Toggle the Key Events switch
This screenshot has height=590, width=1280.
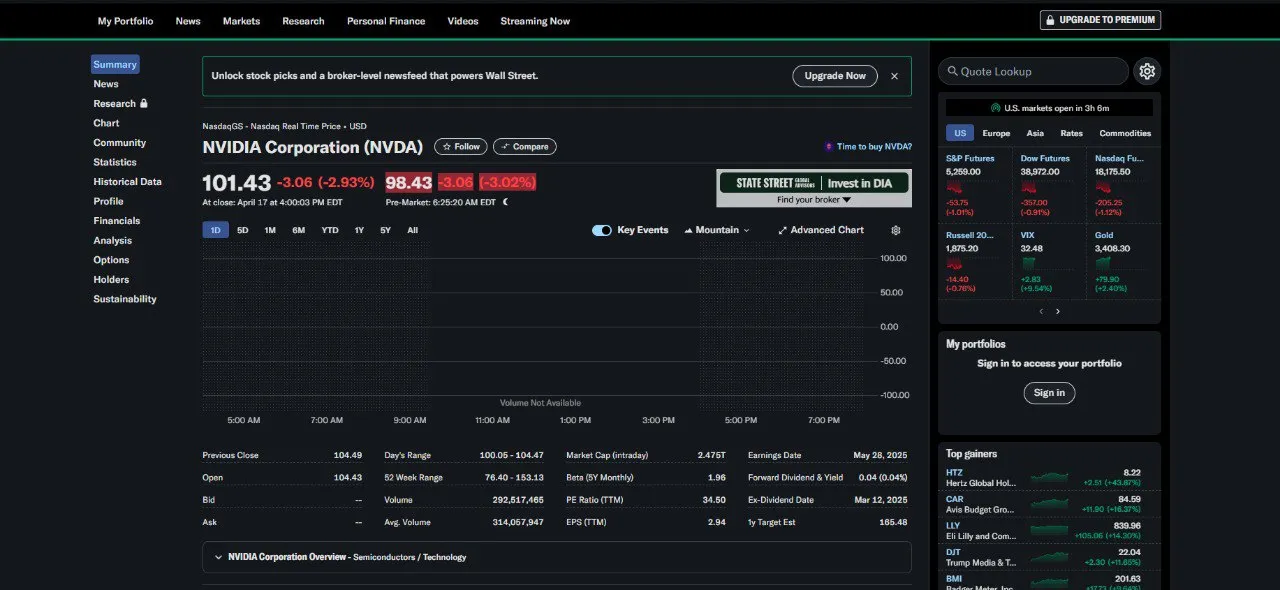tap(602, 230)
